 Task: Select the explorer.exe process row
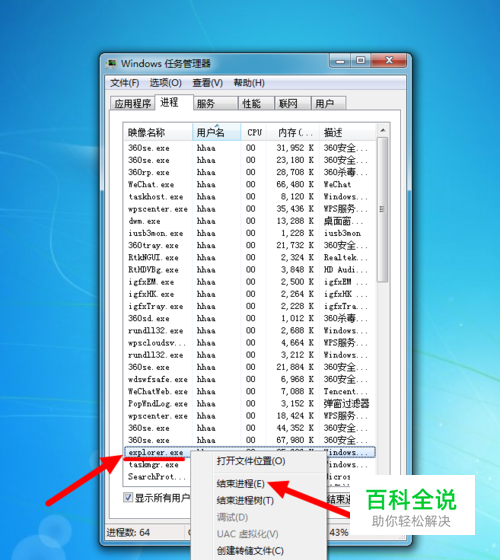(x=157, y=452)
